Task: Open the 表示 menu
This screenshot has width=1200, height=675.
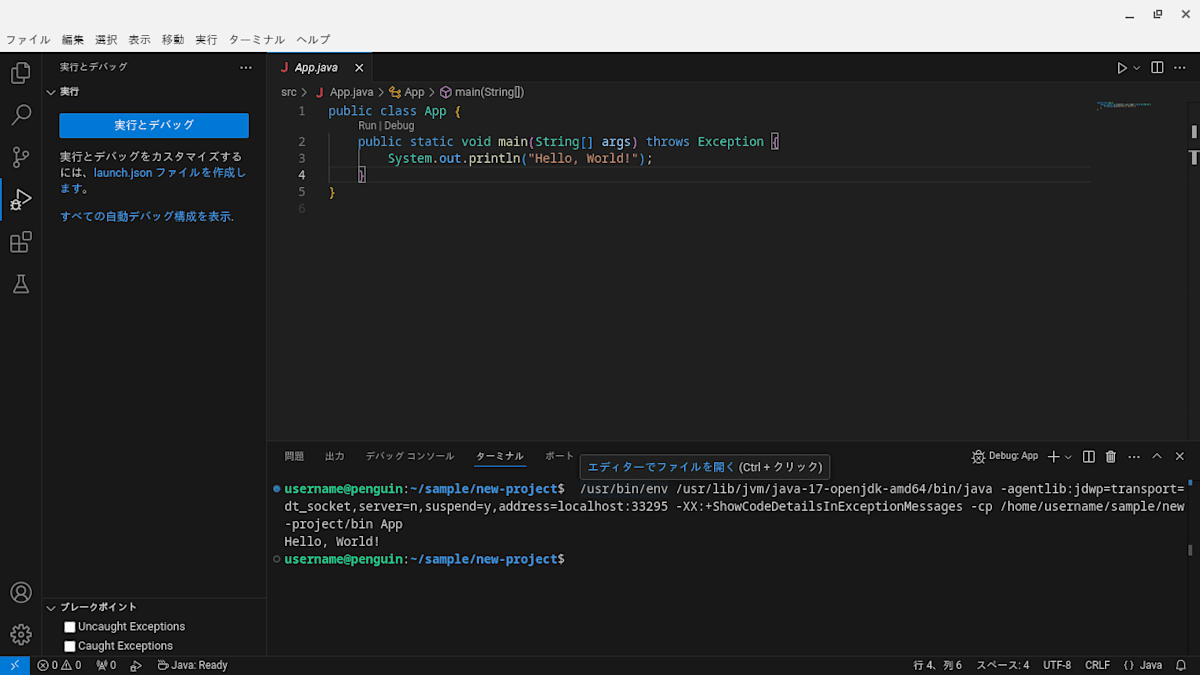Action: pos(139,40)
